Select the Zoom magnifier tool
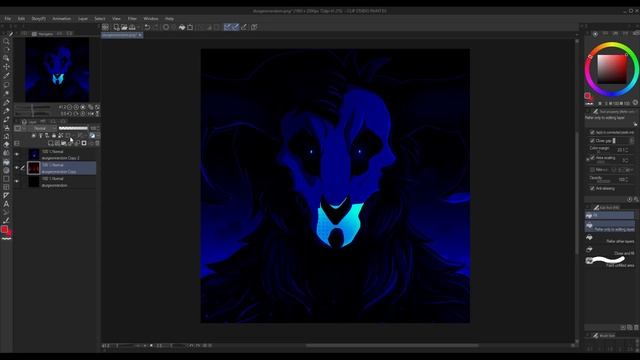640x360 pixels. pos(6,41)
